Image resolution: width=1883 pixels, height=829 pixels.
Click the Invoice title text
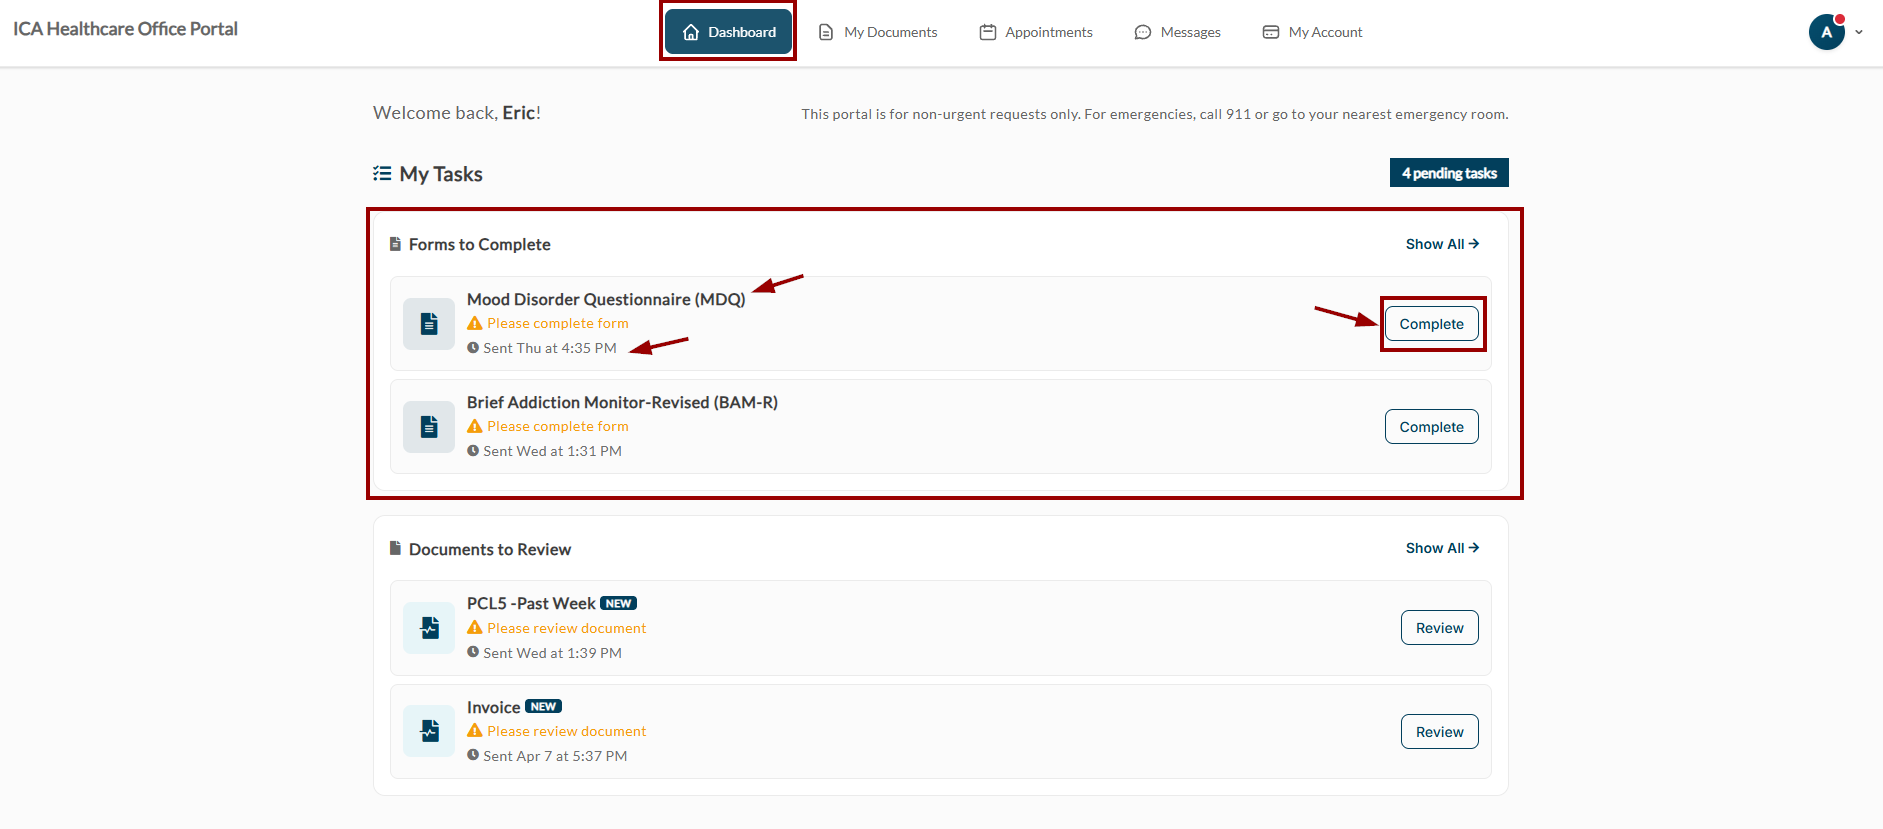pos(494,707)
